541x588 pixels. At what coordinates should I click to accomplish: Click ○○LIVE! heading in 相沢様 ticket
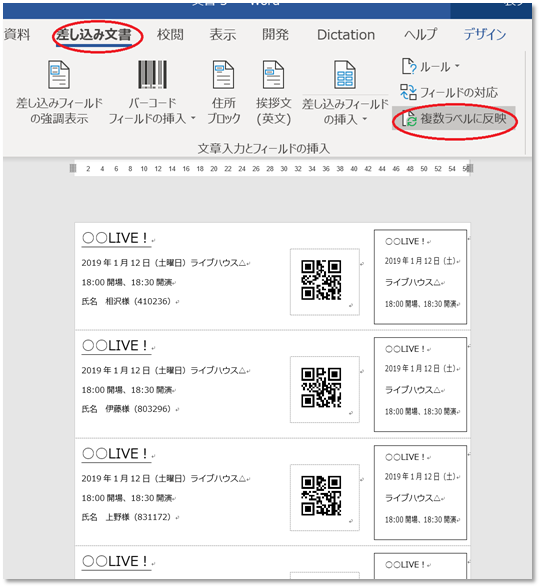tap(115, 238)
